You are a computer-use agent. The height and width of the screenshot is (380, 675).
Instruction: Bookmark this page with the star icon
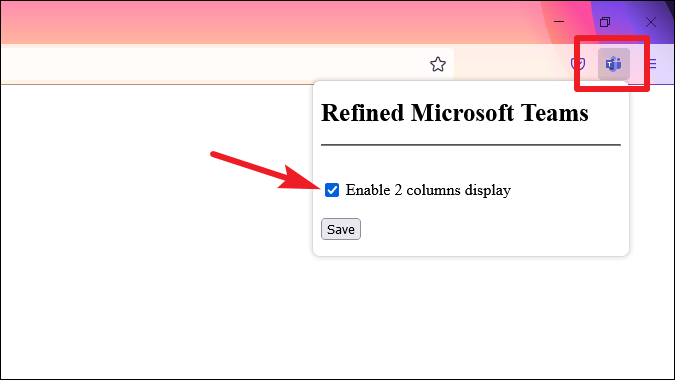tap(438, 65)
